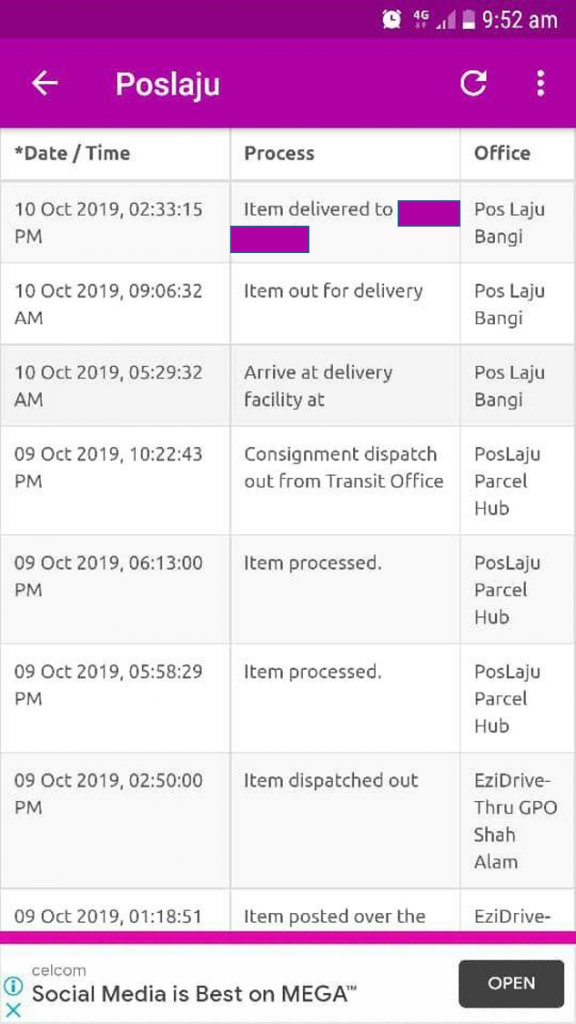Tap the 'Item dispatched out' entry
The width and height of the screenshot is (576, 1024).
point(288,821)
